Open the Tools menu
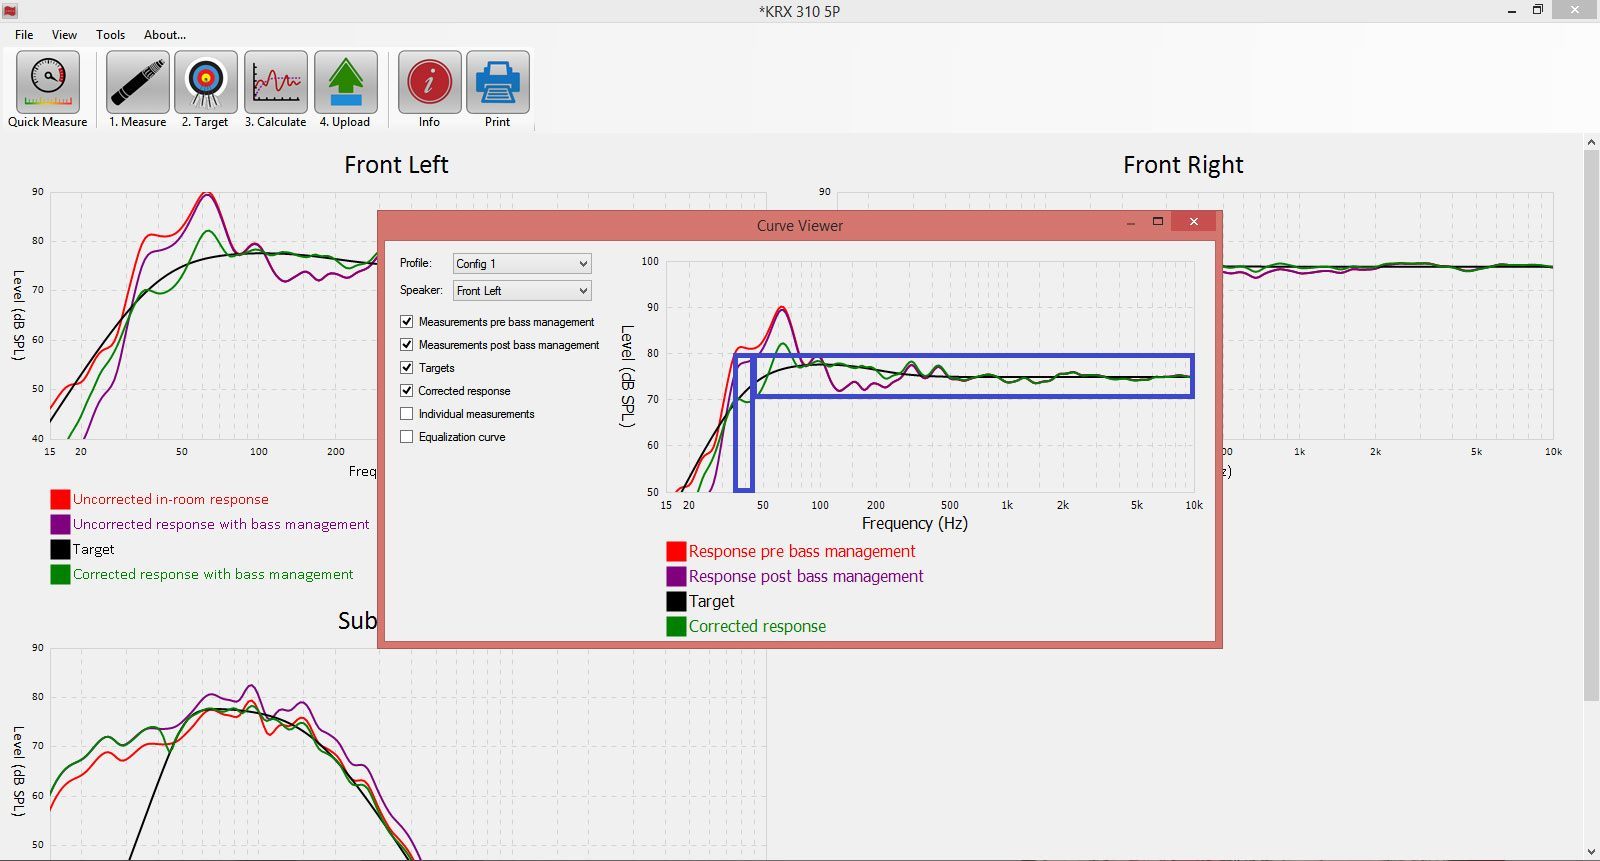This screenshot has width=1600, height=861. coord(110,35)
